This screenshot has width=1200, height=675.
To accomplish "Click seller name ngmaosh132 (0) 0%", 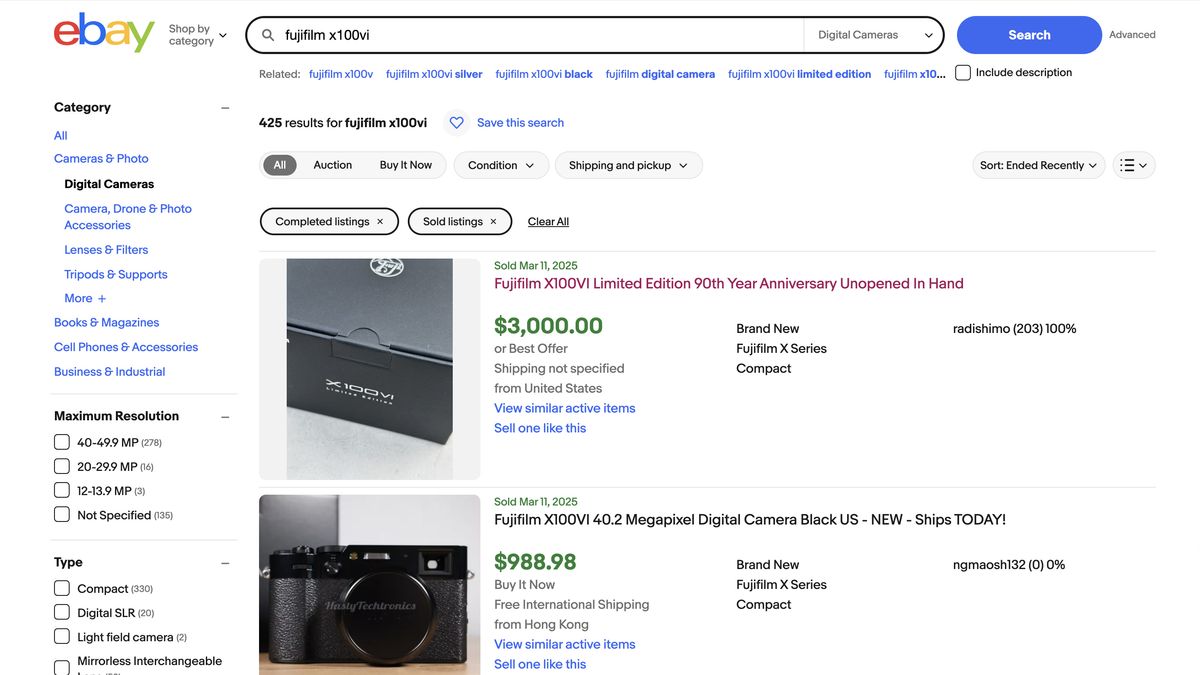I will point(1009,565).
